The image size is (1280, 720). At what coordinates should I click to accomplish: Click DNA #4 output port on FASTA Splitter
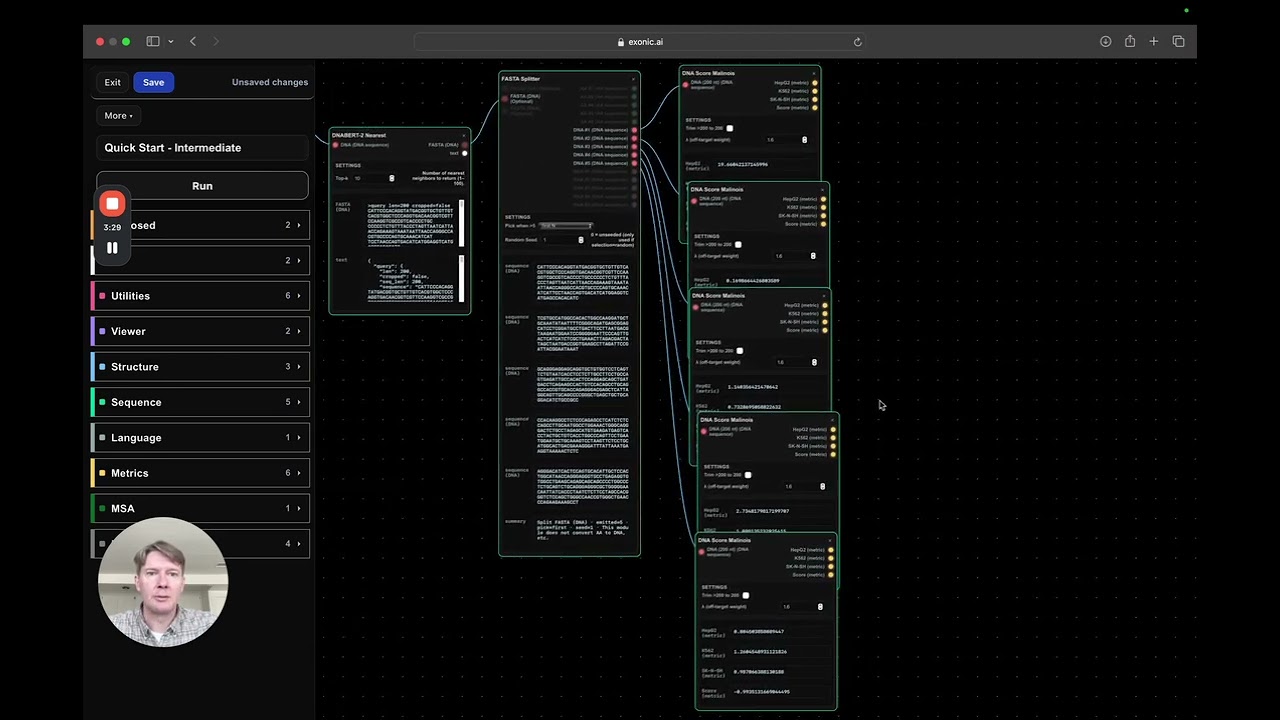point(635,155)
